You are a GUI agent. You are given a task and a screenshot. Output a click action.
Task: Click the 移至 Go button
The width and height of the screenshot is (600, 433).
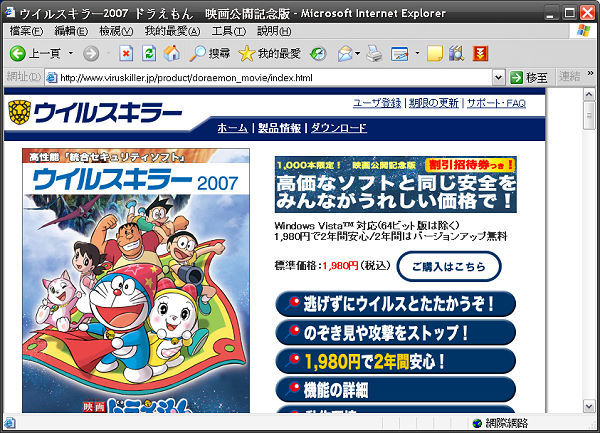(529, 78)
